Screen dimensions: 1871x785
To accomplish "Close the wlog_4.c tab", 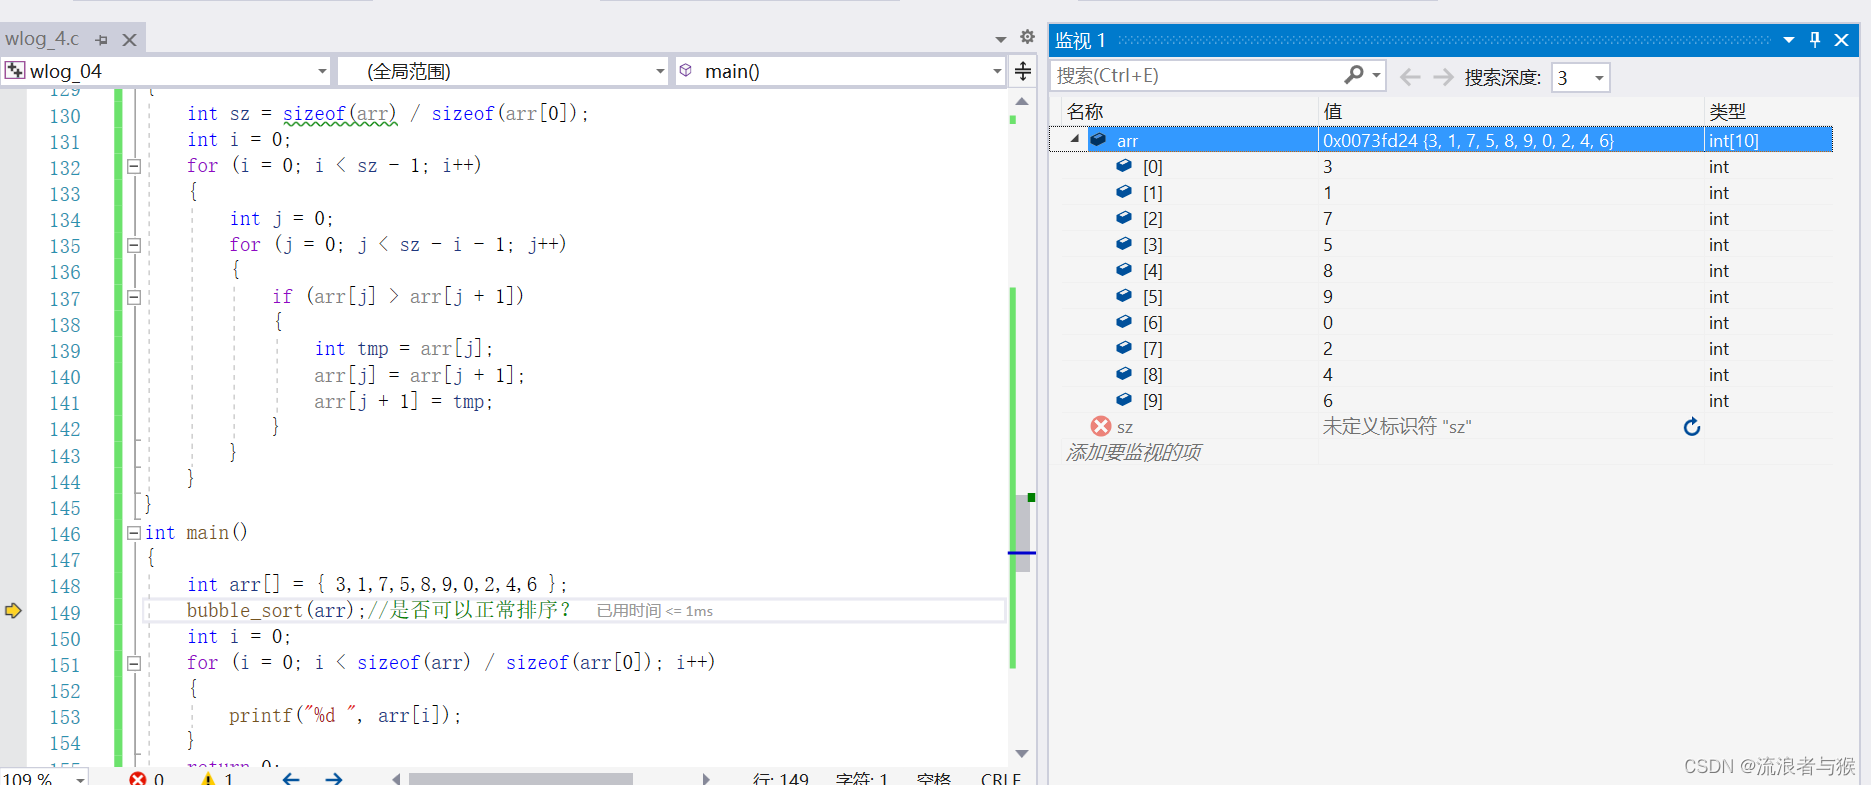I will [x=129, y=40].
